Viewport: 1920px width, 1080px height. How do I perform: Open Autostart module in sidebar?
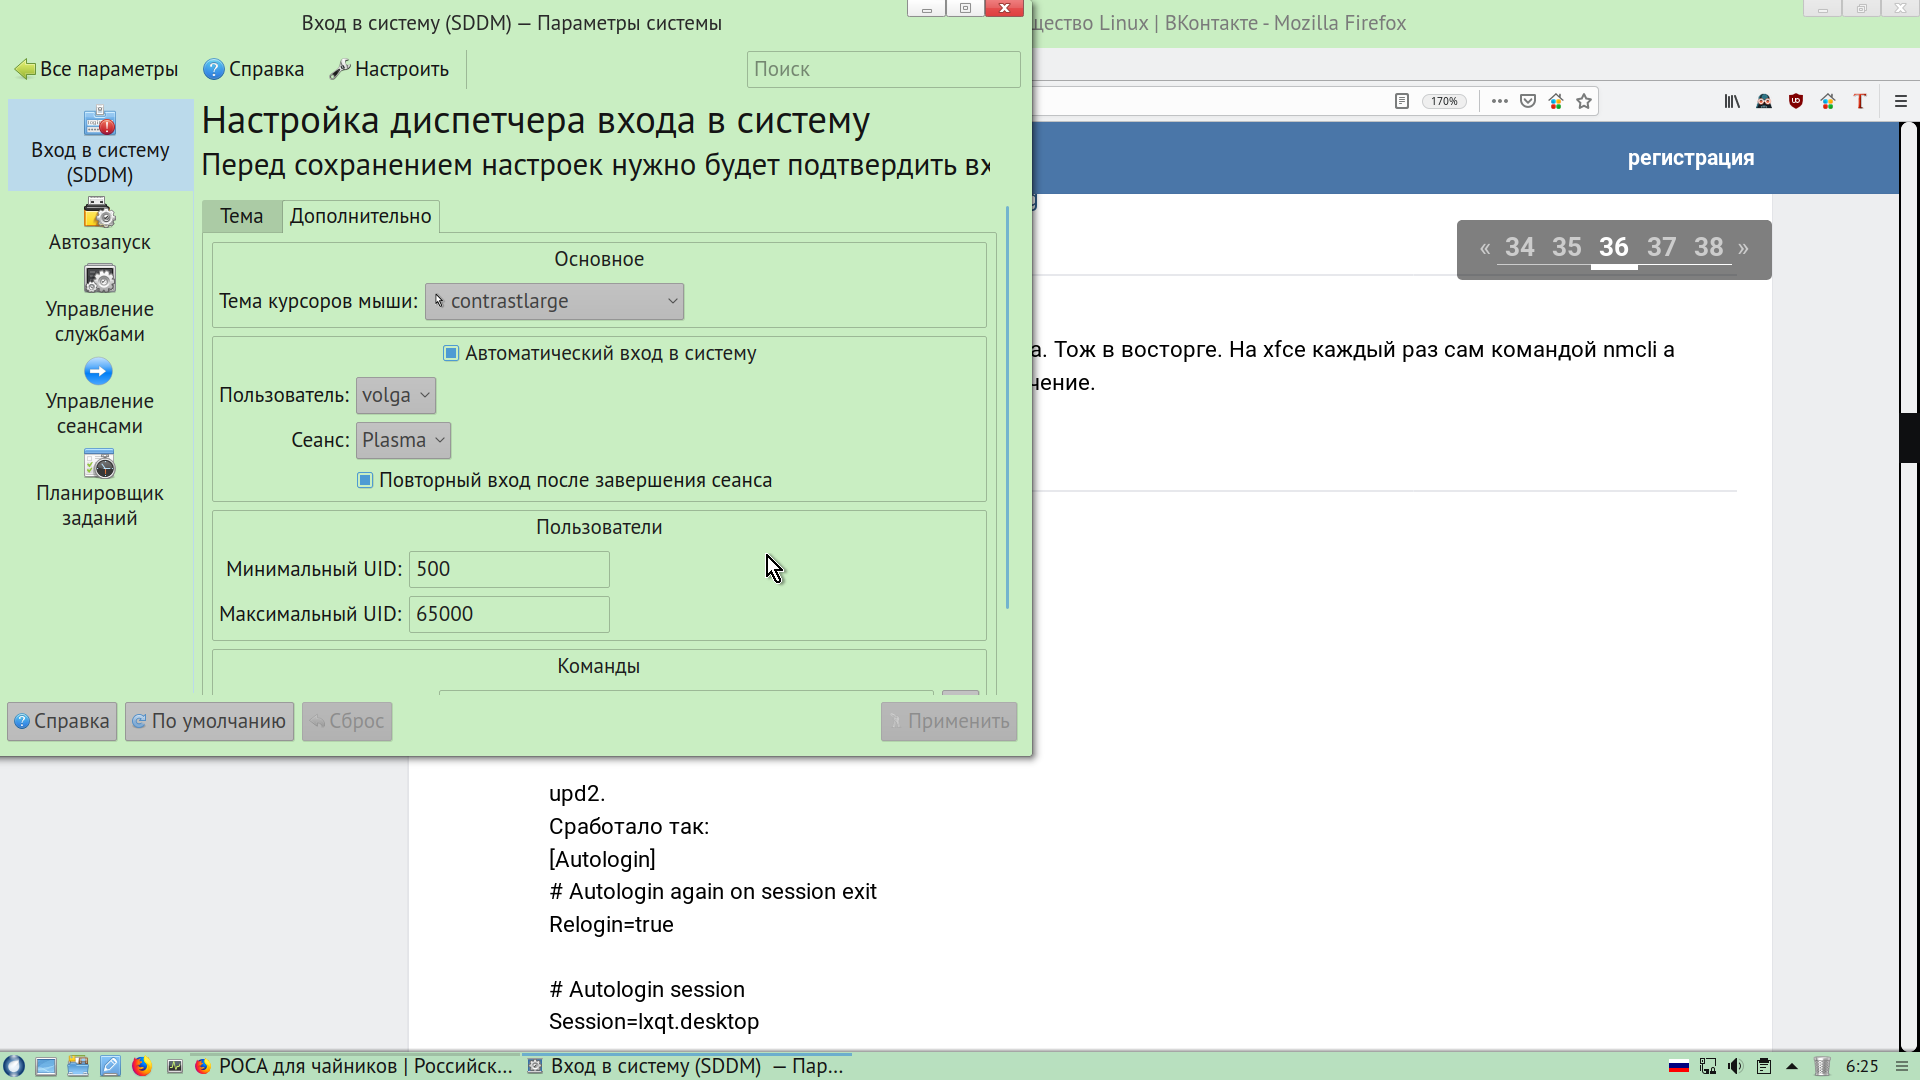(99, 225)
